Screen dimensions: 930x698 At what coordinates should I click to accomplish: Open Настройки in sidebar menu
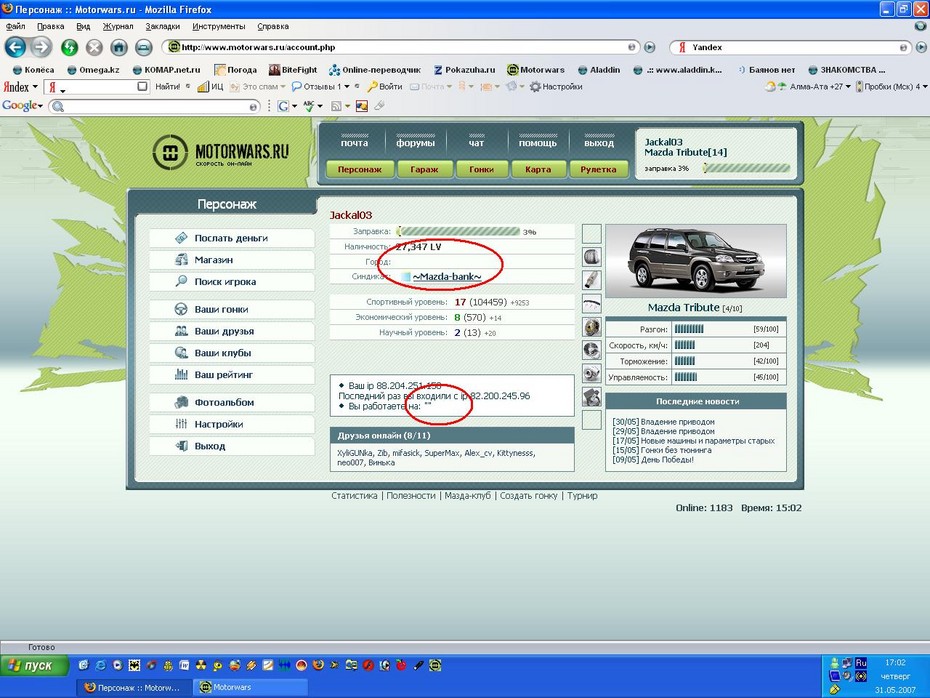tap(231, 424)
